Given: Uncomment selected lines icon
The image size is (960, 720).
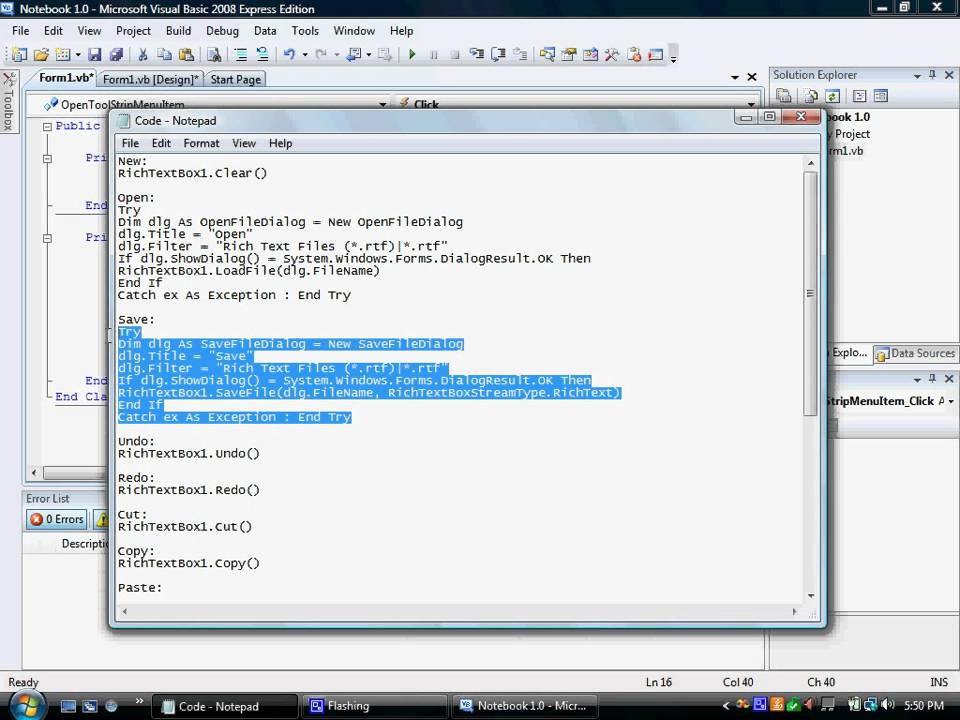Looking at the screenshot, I should tap(262, 54).
